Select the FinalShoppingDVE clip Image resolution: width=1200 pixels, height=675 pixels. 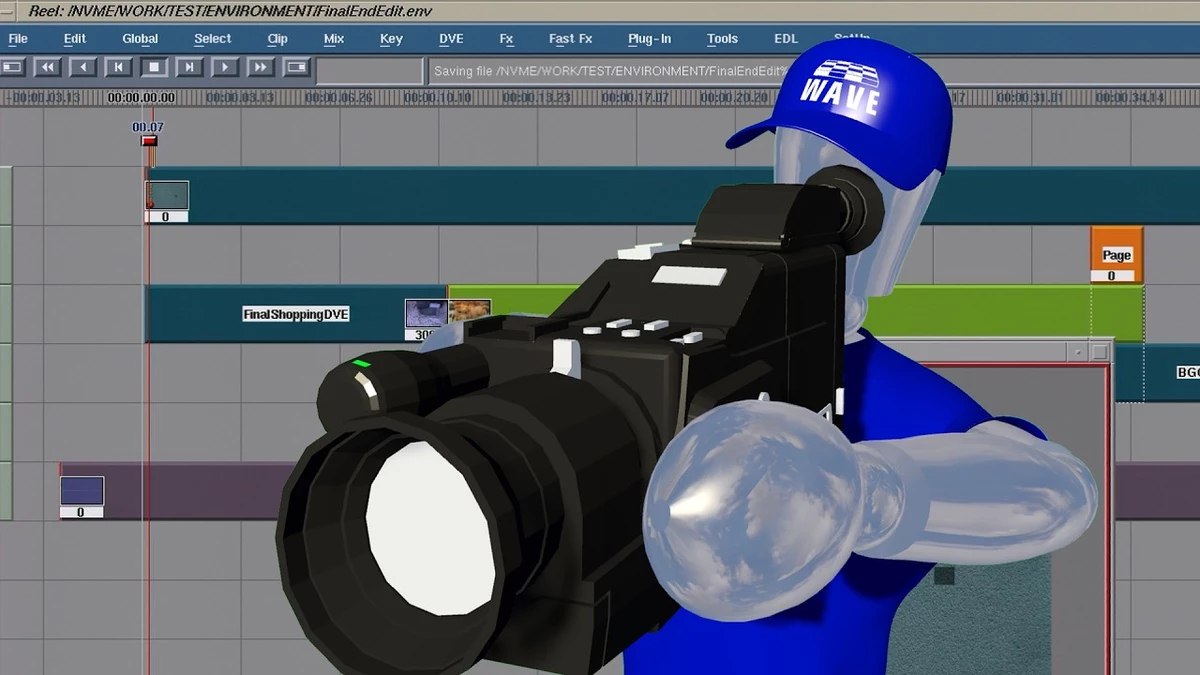[x=296, y=314]
